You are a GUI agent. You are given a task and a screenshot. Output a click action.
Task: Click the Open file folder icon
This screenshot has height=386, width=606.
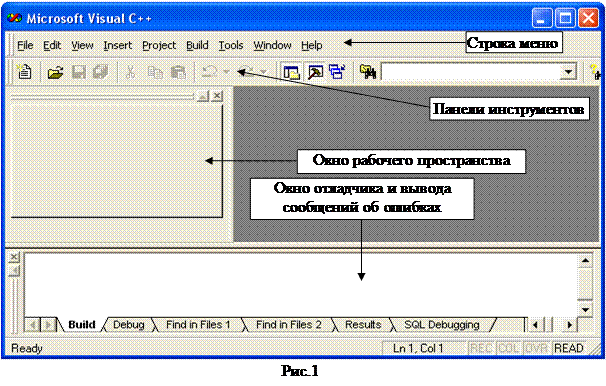pyautogui.click(x=55, y=72)
